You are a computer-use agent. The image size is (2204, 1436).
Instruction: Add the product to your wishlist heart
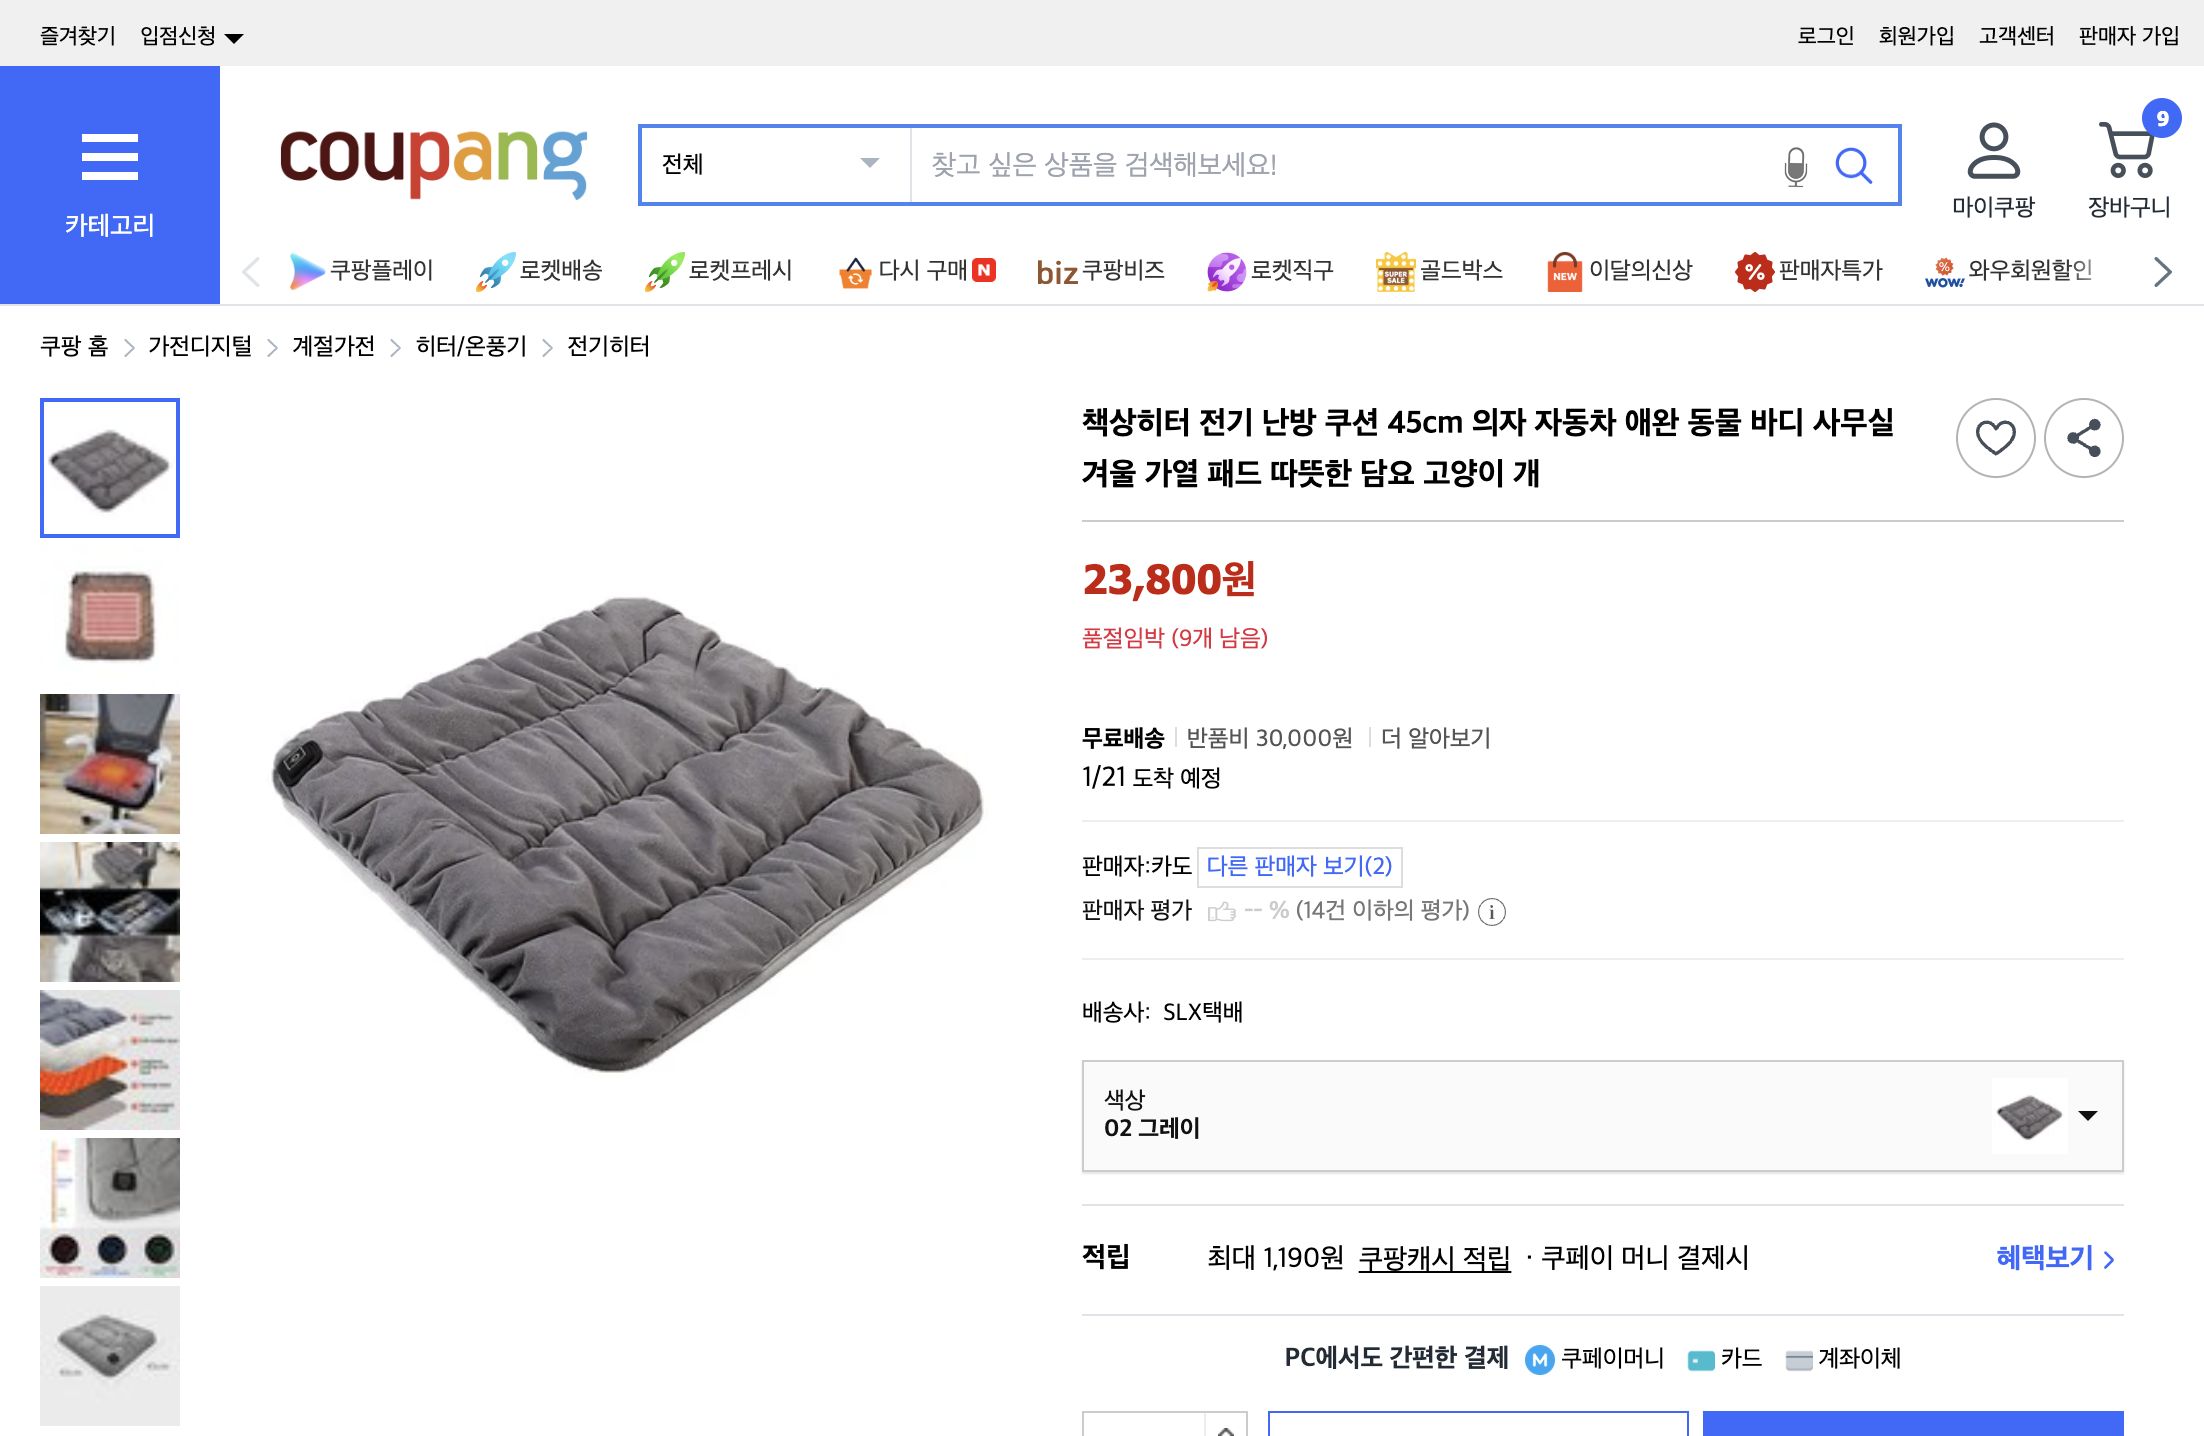point(1994,437)
